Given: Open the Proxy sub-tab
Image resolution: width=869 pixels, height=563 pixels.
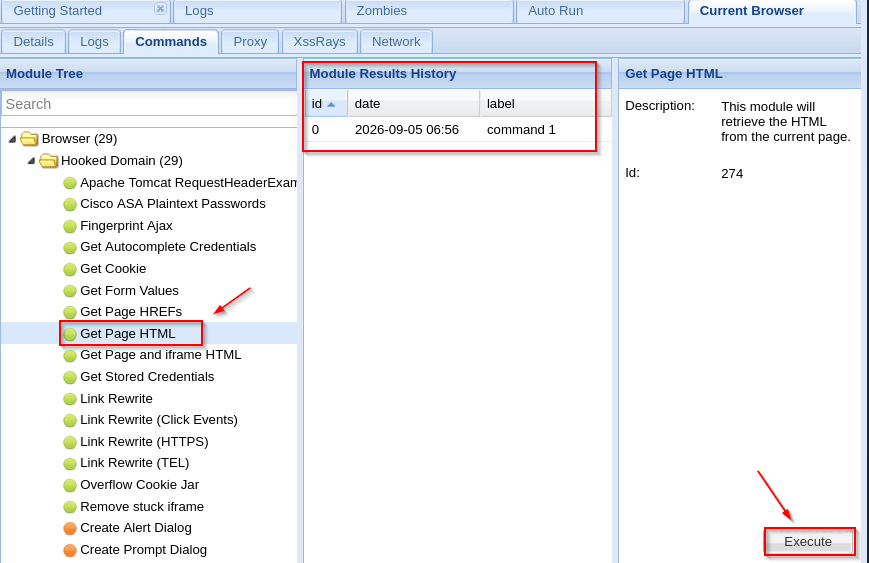Looking at the screenshot, I should [250, 42].
